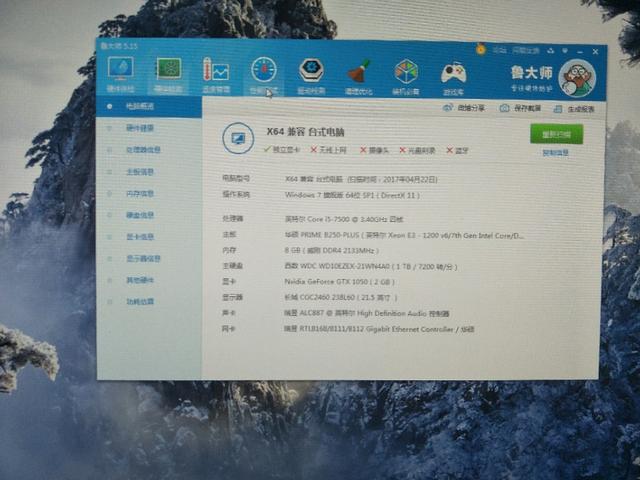
Task: Click the Nvidia GeForce GTX 1050 value
Action: (x=339, y=282)
